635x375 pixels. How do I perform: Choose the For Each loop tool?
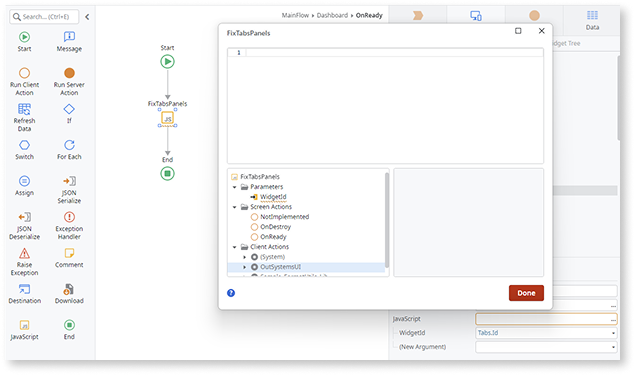pos(69,150)
